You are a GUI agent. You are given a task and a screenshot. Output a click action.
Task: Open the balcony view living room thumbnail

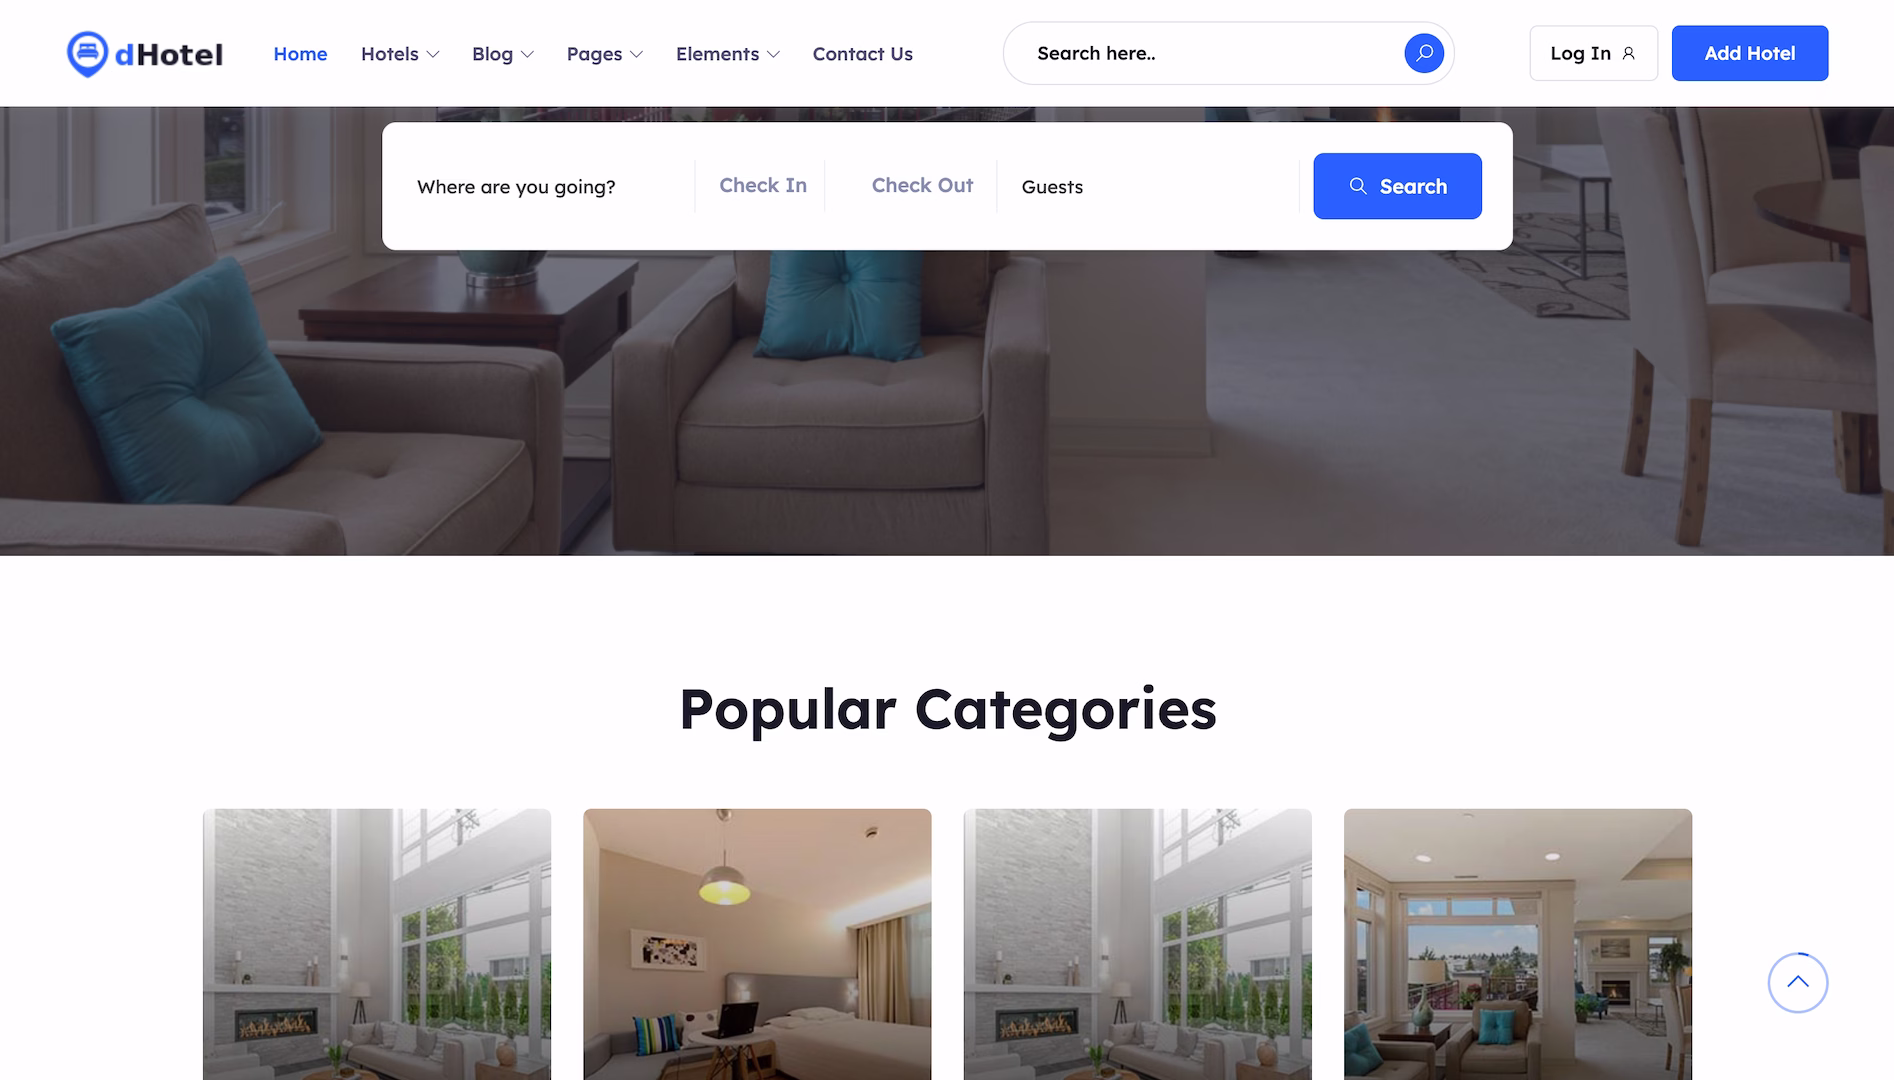click(x=1518, y=944)
